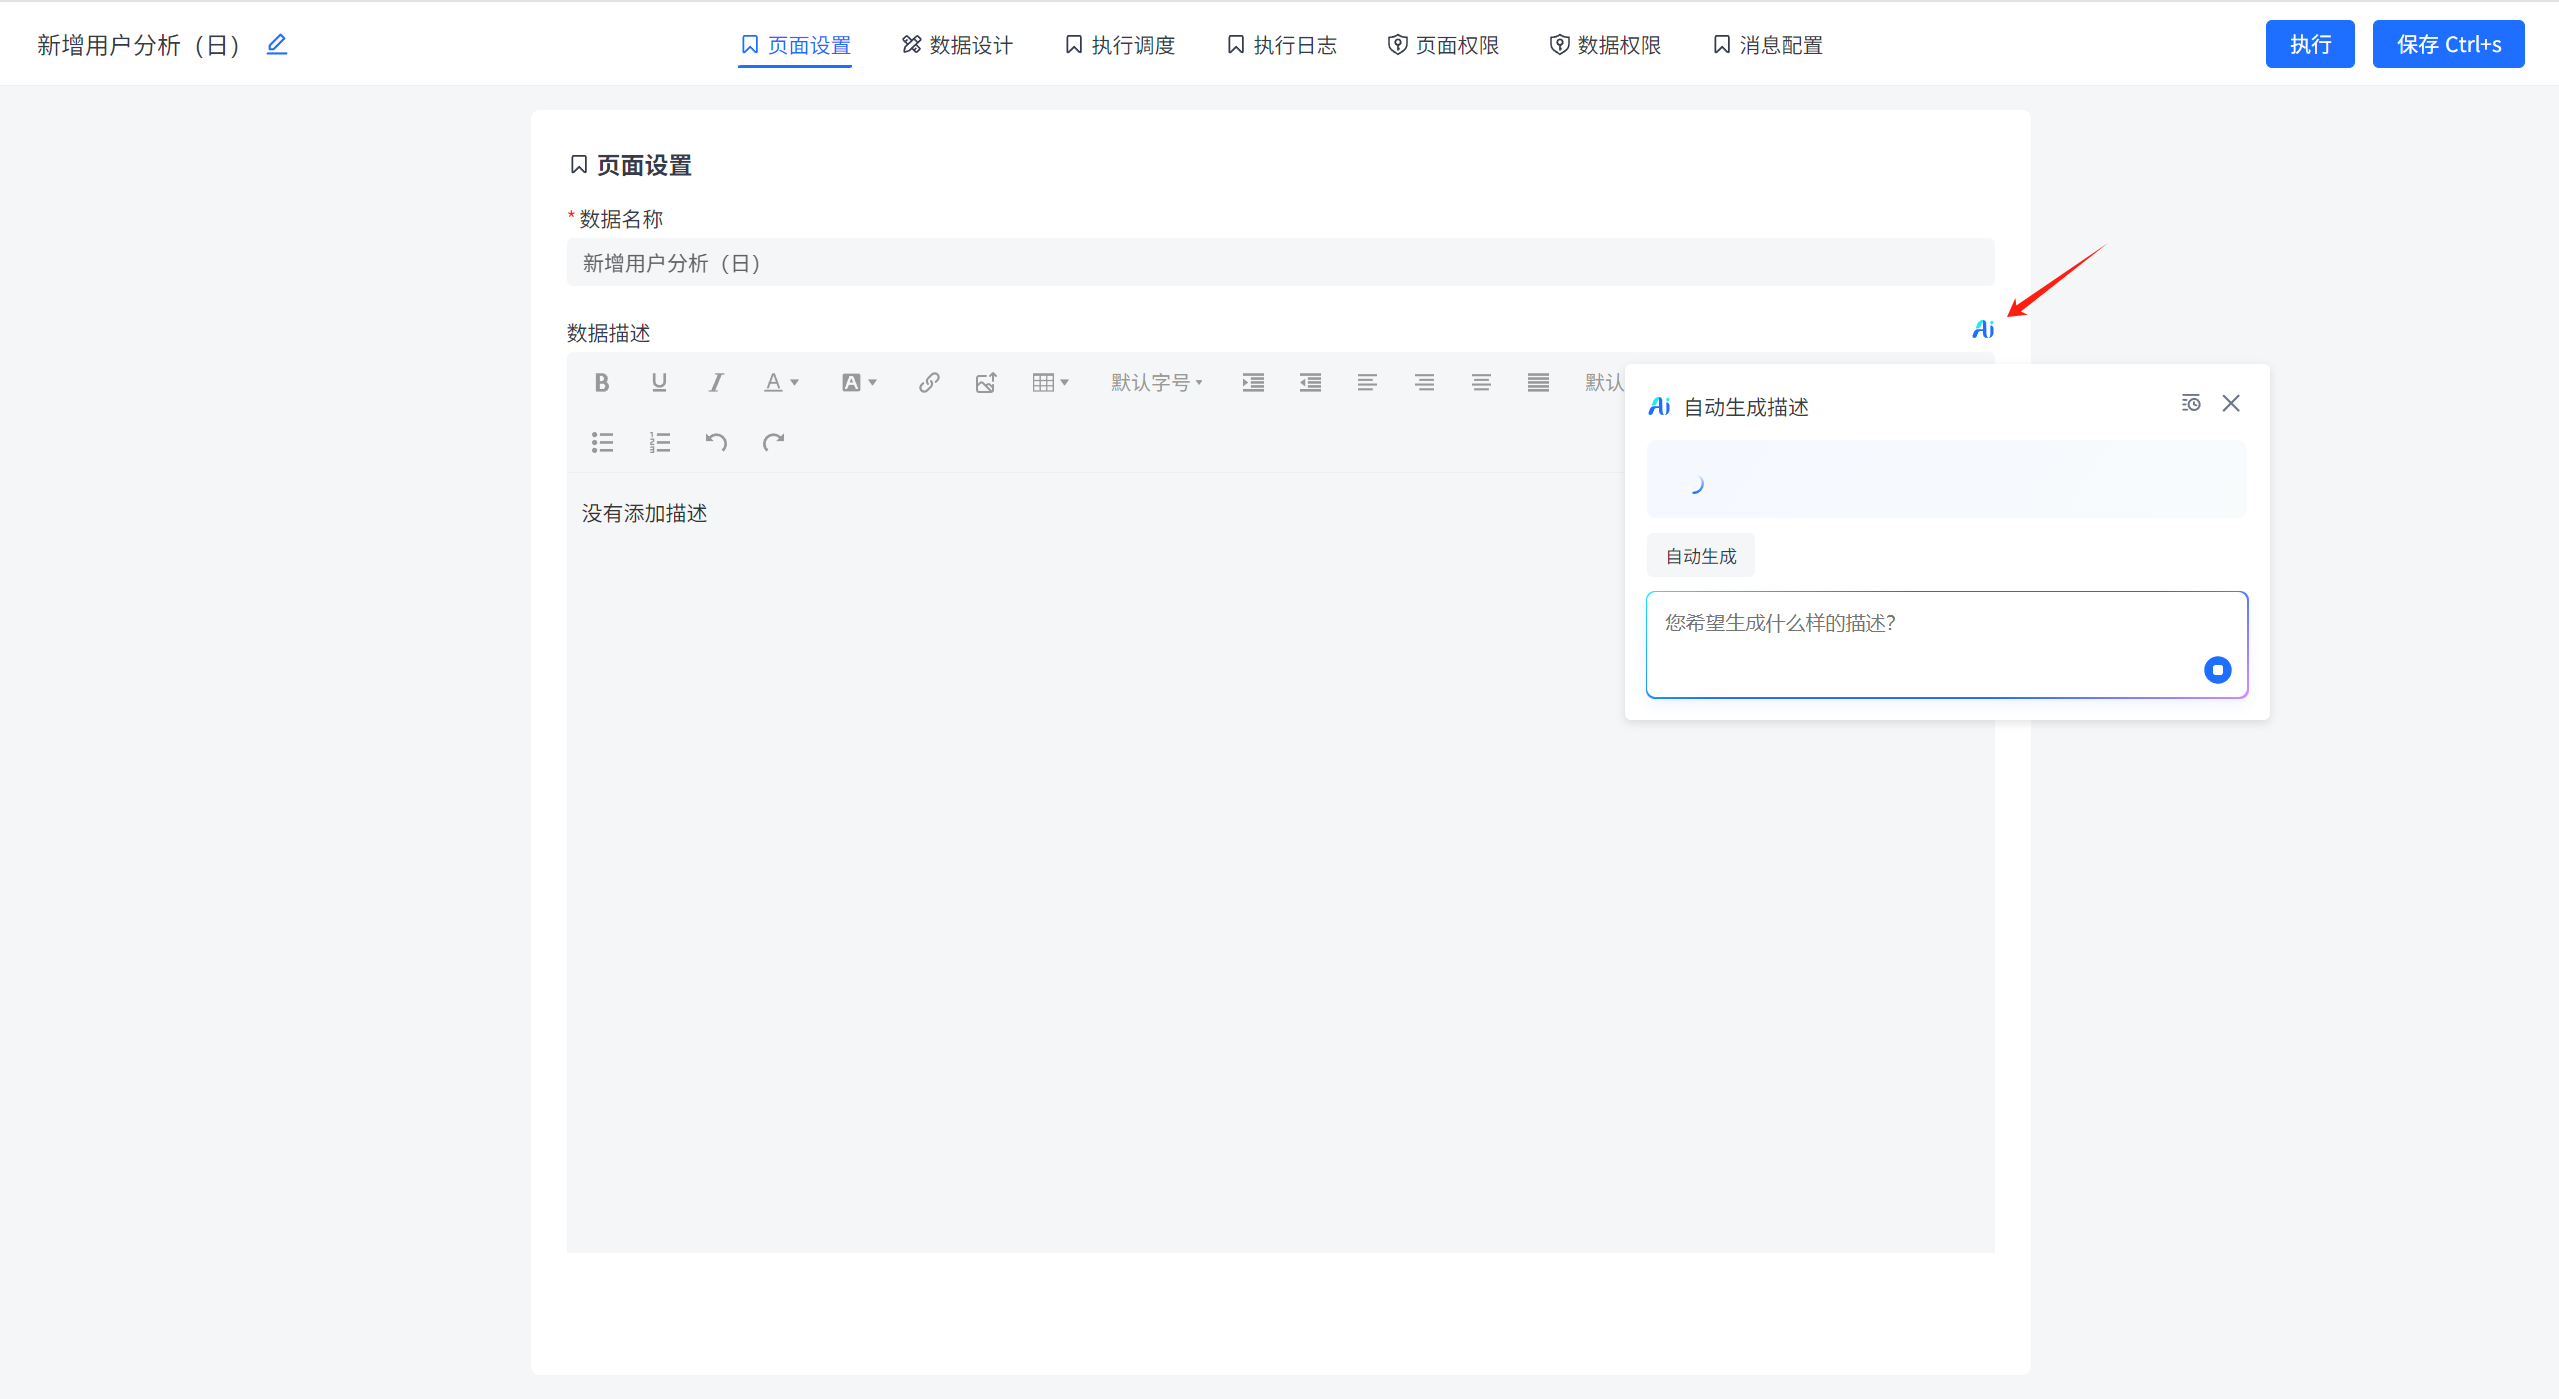Toggle bold formatting in the editor
Screen dimensions: 2559x1399
[601, 383]
